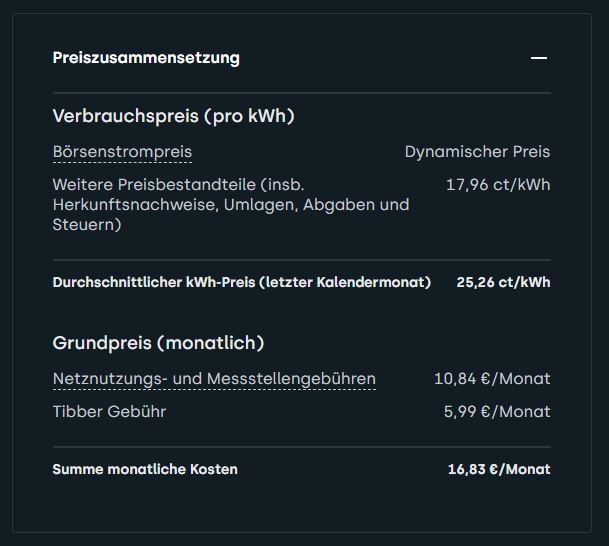Select the Tibber Gebühr label
The height and width of the screenshot is (546, 609).
tap(110, 412)
